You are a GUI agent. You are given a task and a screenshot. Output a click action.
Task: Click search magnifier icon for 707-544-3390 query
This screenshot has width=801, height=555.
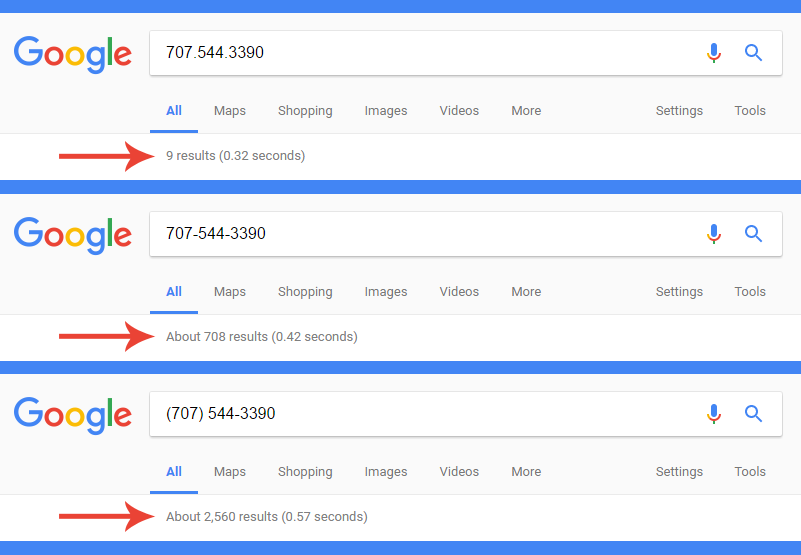tap(753, 234)
